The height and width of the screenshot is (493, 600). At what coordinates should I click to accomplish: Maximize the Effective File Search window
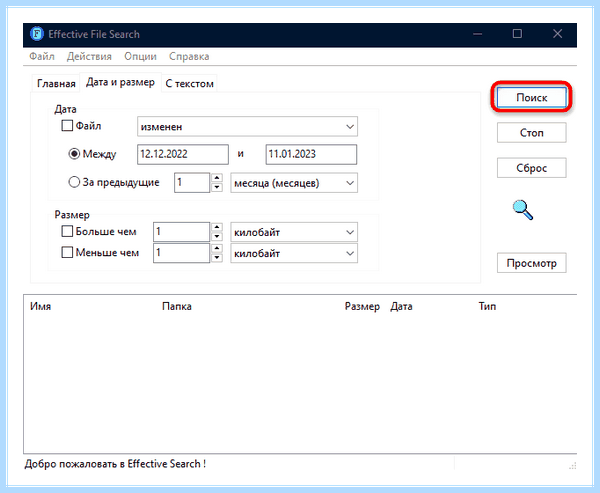pyautogui.click(x=517, y=34)
